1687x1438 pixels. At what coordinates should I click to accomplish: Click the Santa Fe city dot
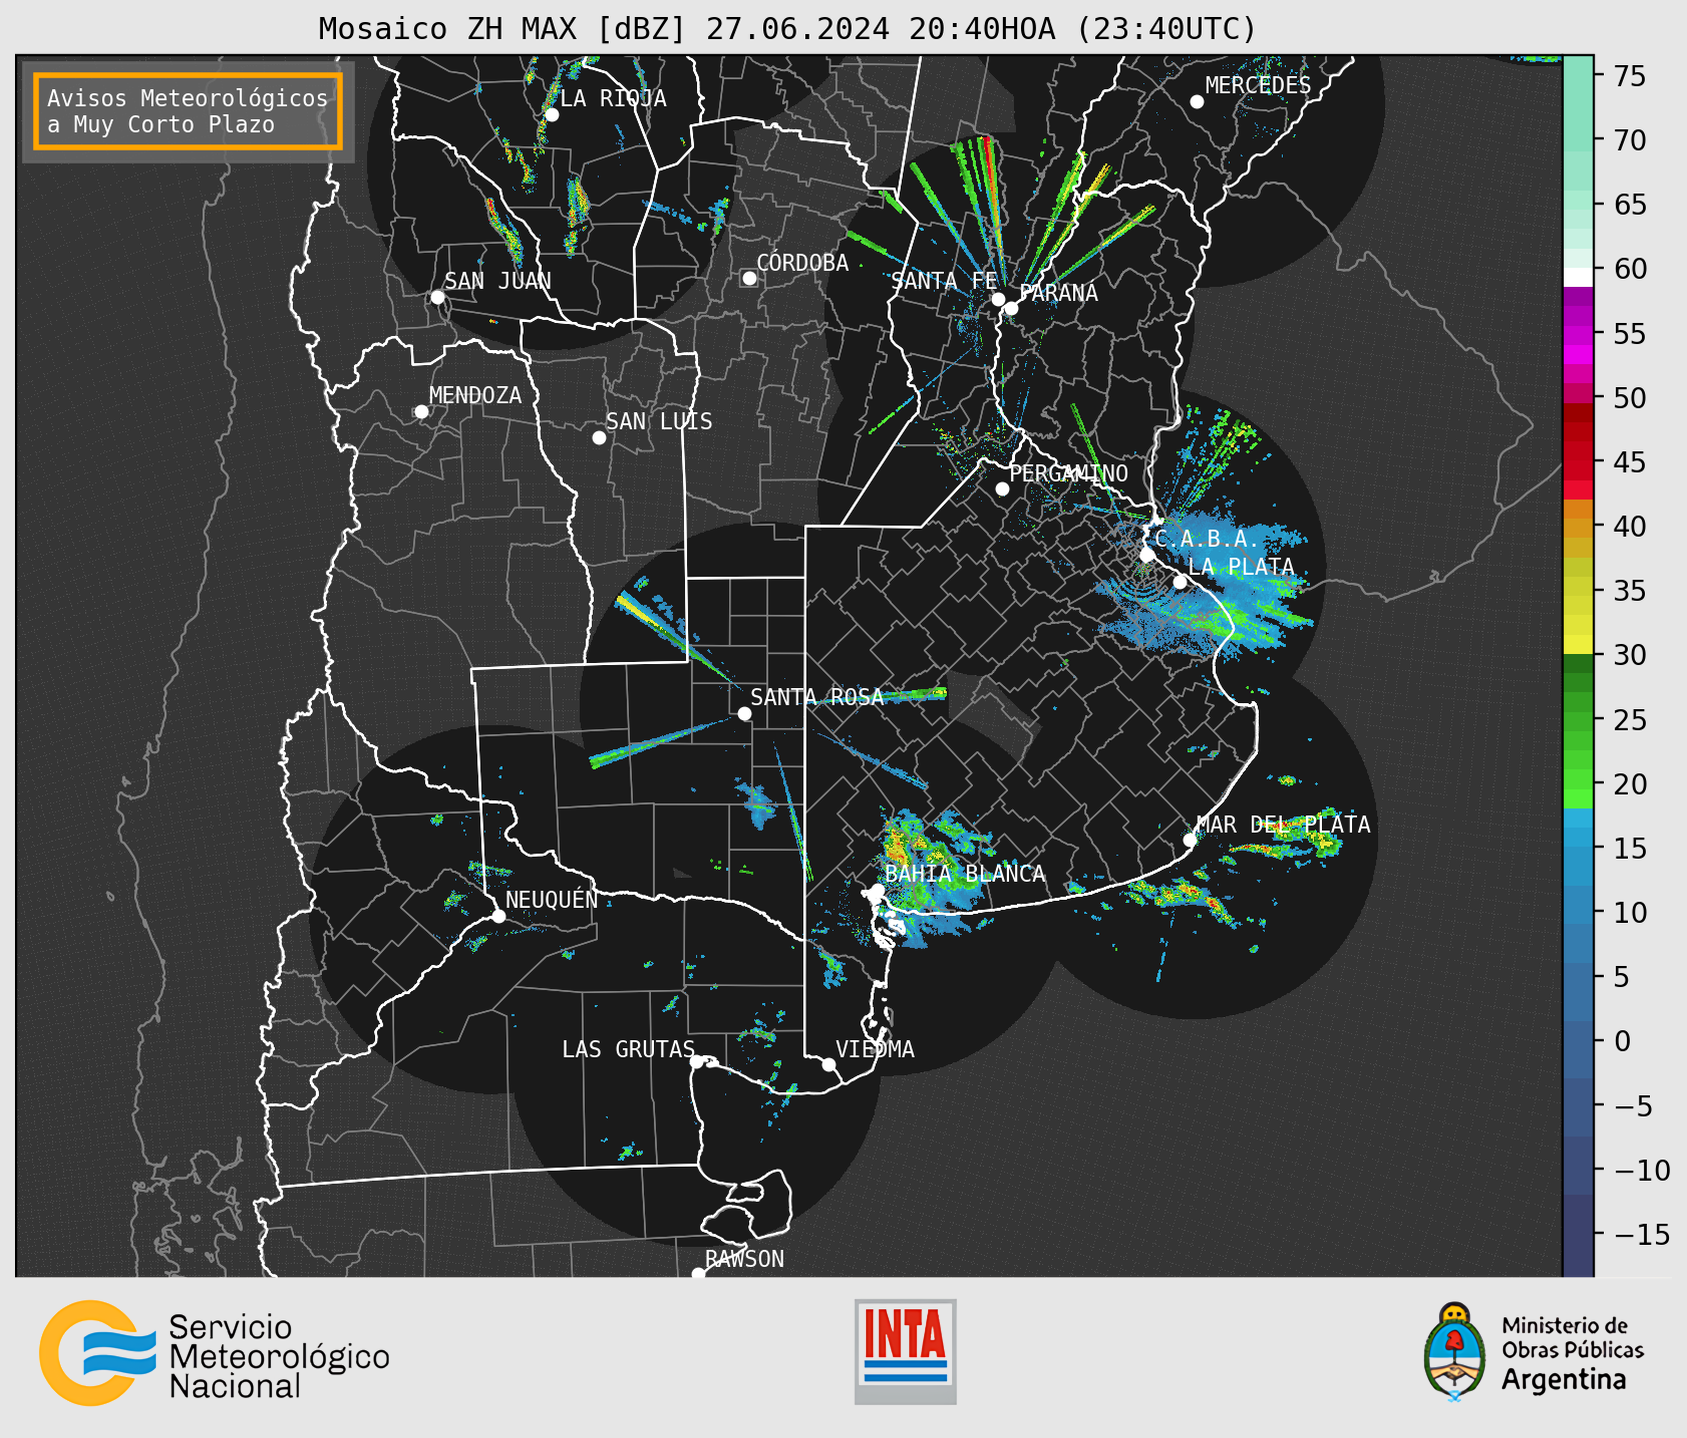[x=998, y=299]
